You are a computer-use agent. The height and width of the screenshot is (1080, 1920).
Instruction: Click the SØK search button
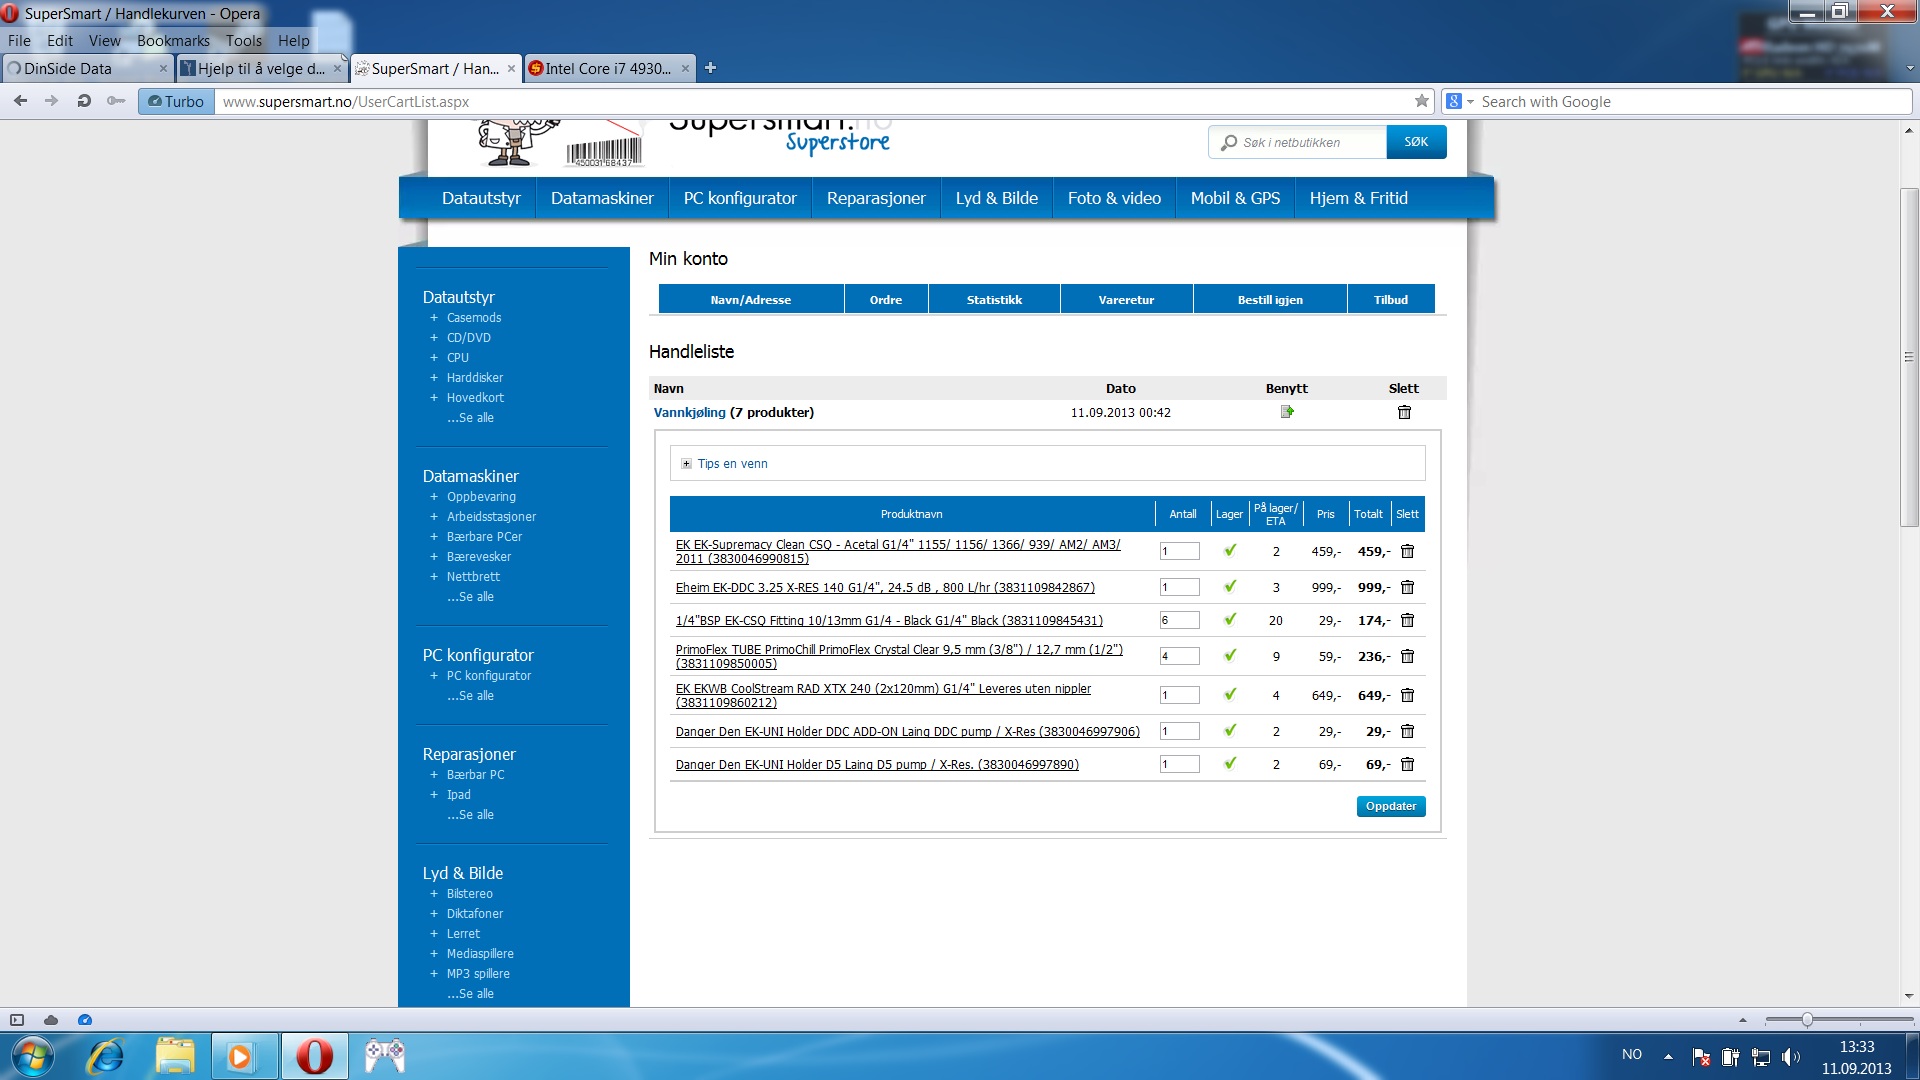pos(1416,142)
